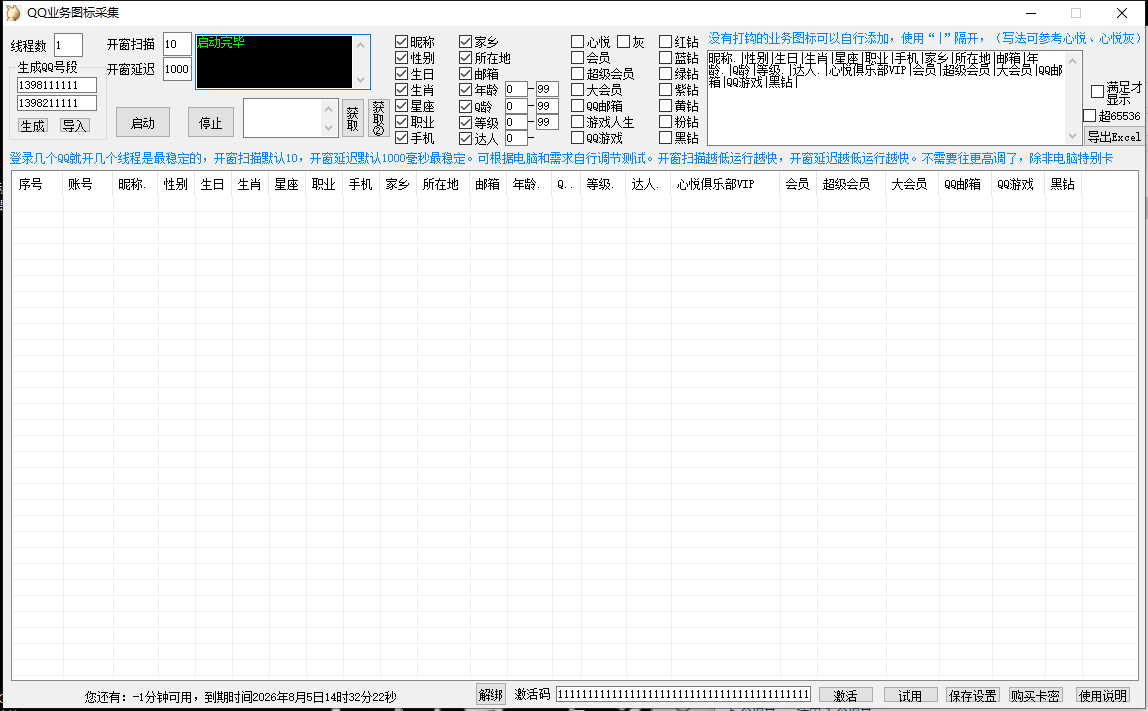The image size is (1148, 711).
Task: Click the QQ app icon in title bar
Action: coord(12,12)
